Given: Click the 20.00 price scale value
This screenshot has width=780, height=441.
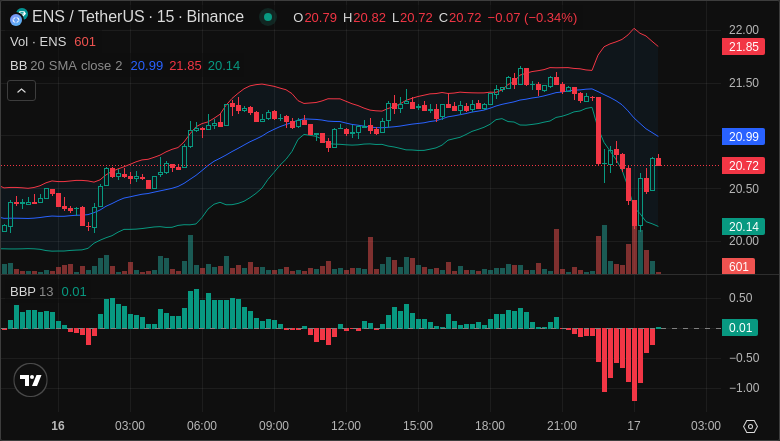Looking at the screenshot, I should click(x=744, y=241).
